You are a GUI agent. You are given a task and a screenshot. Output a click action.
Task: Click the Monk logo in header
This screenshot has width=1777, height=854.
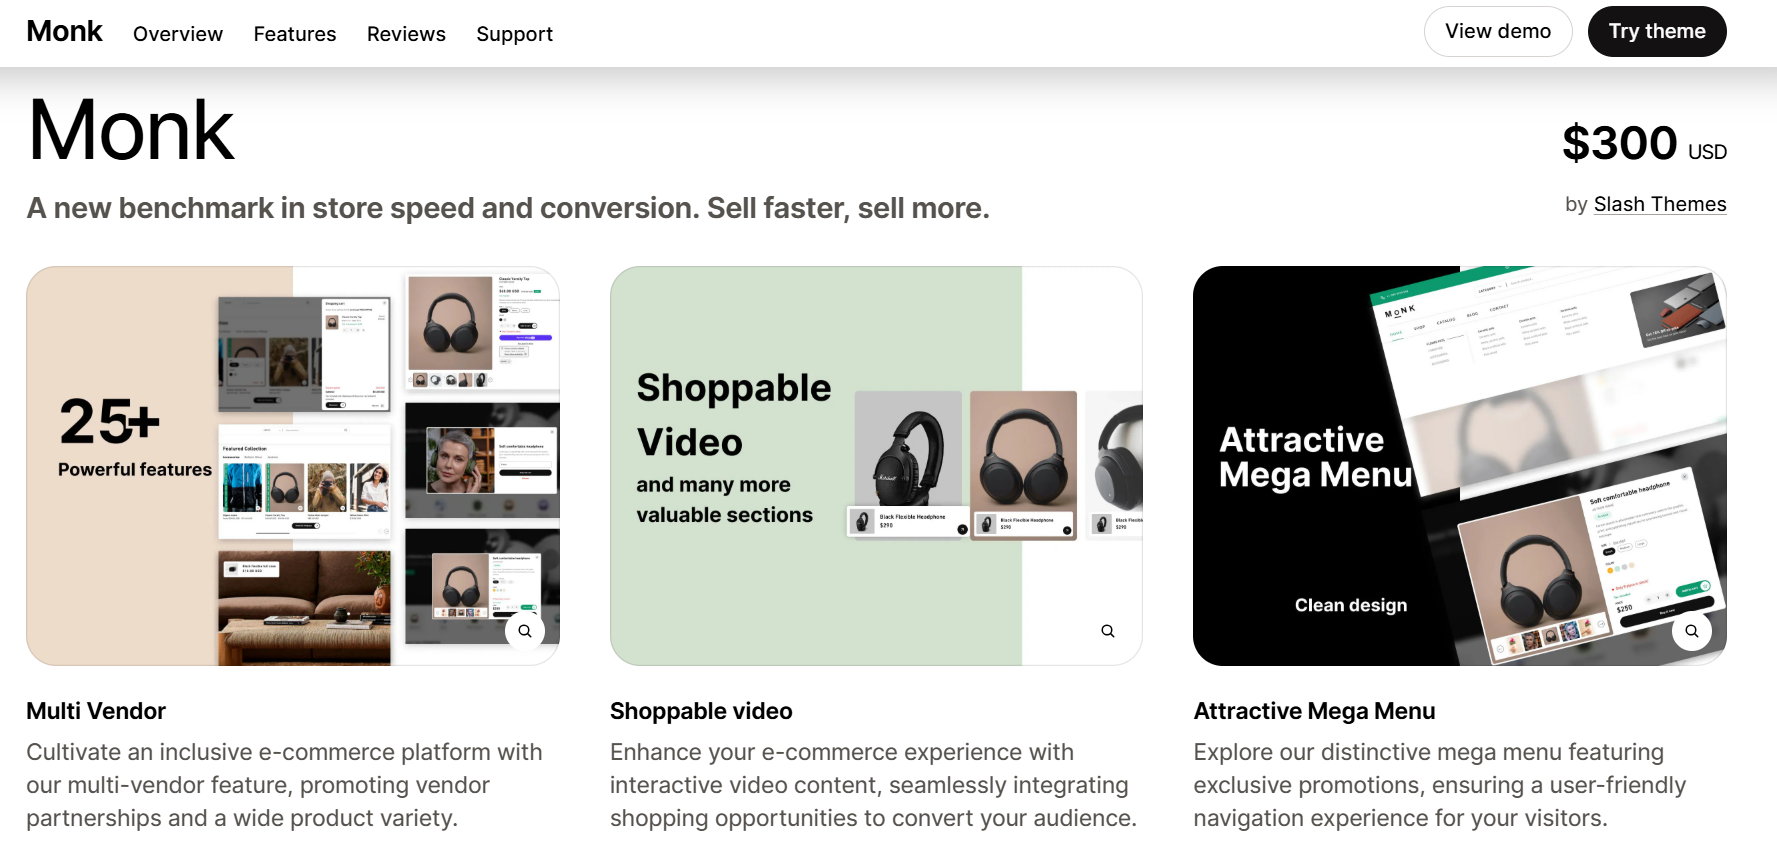tap(64, 32)
